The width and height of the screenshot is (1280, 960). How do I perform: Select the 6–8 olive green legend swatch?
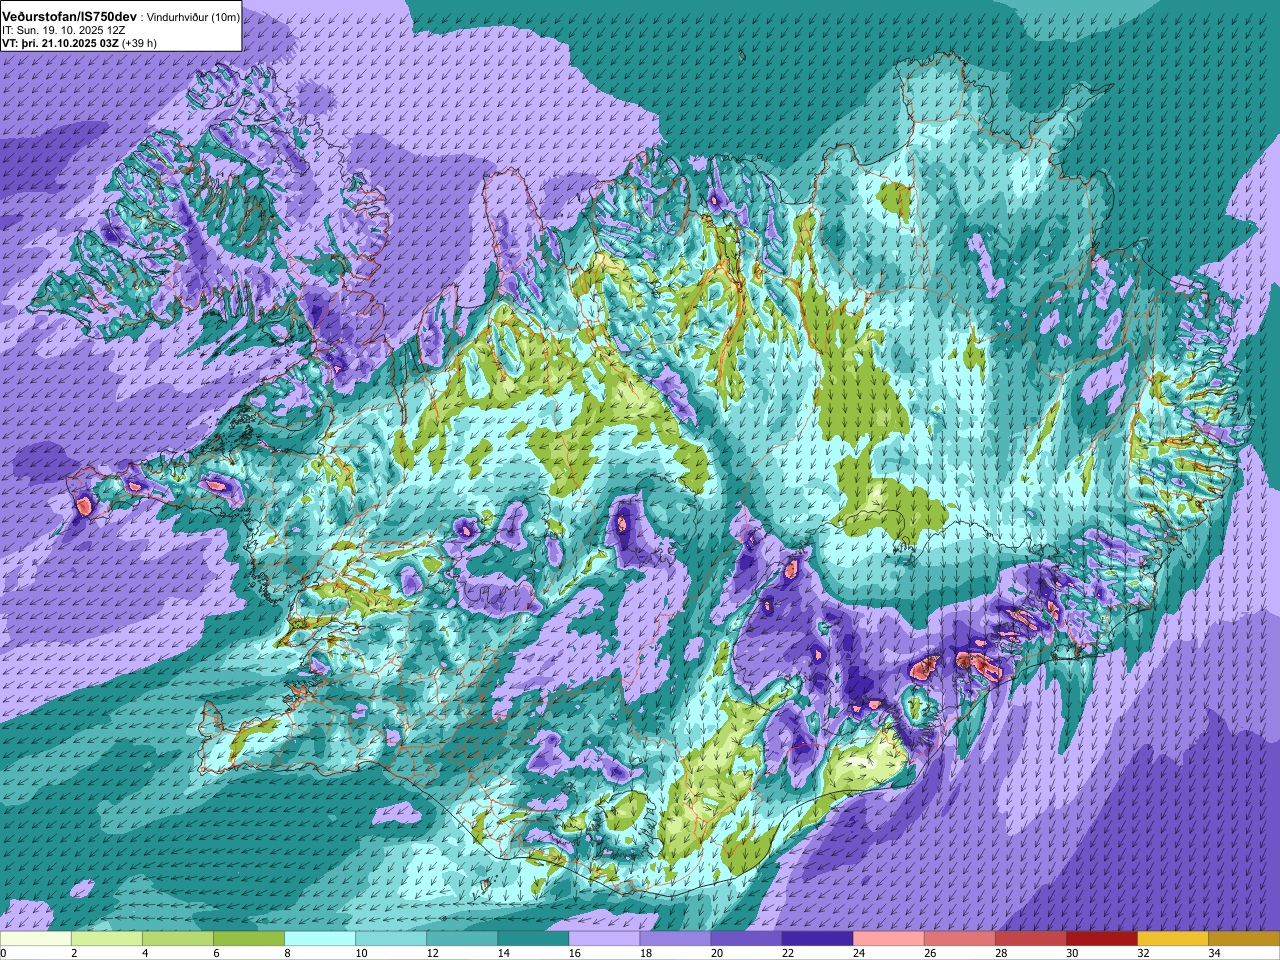[249, 939]
